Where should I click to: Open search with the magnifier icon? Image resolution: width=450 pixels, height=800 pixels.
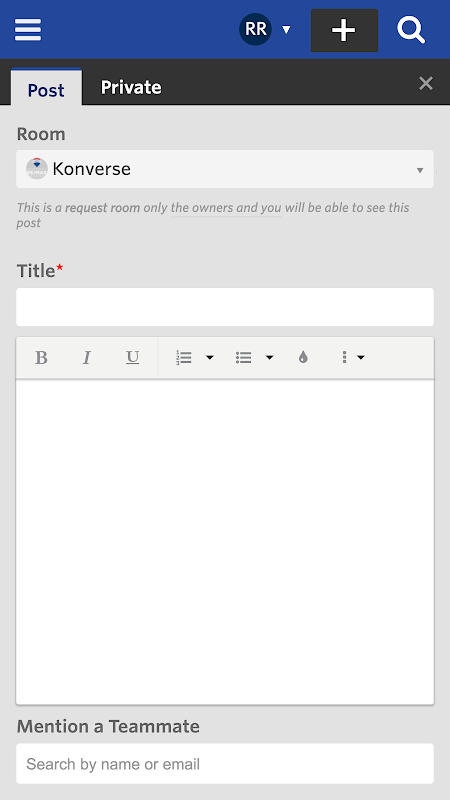[x=411, y=30]
